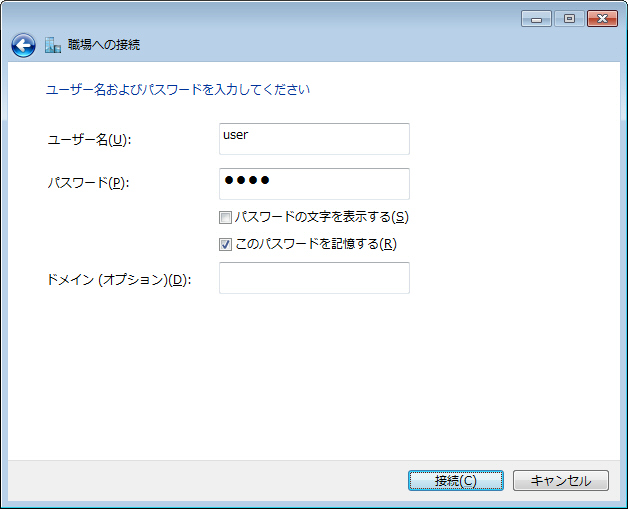Viewport: 628px width, 509px height.
Task: Close the 職場への接続 dialog
Action: click(x=602, y=19)
